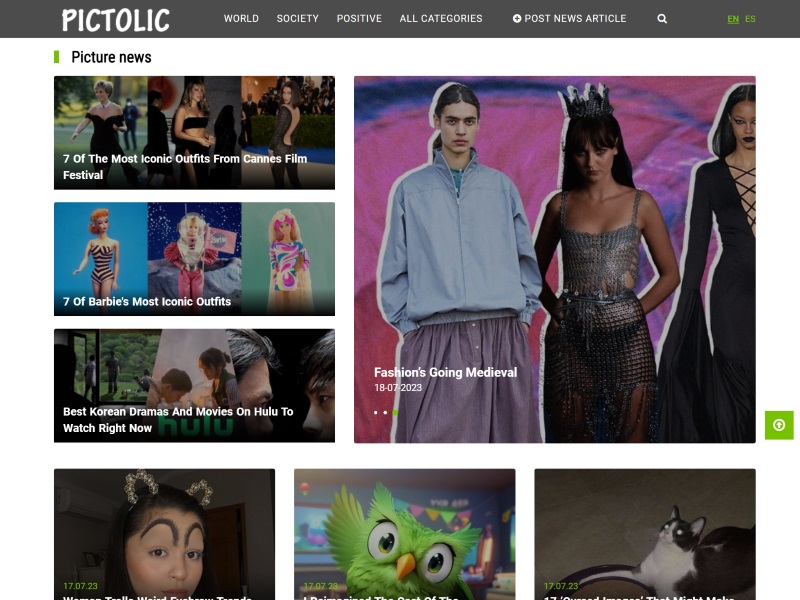Open the WORLD section

[242, 18]
